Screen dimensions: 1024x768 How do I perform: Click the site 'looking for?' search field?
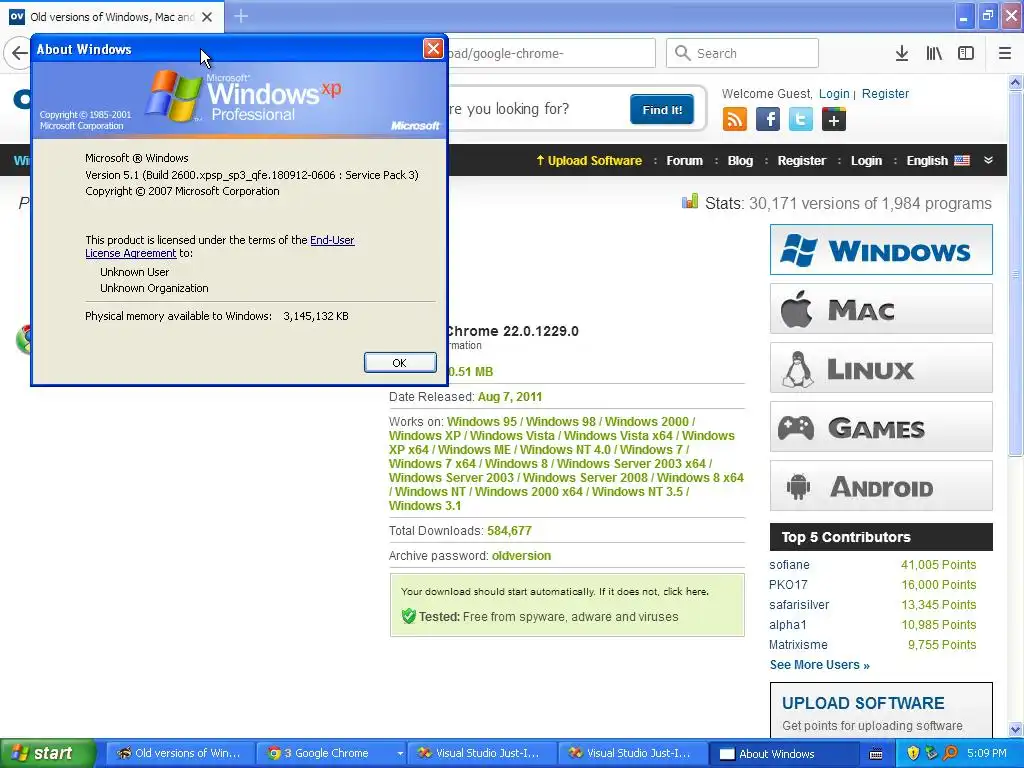click(536, 108)
